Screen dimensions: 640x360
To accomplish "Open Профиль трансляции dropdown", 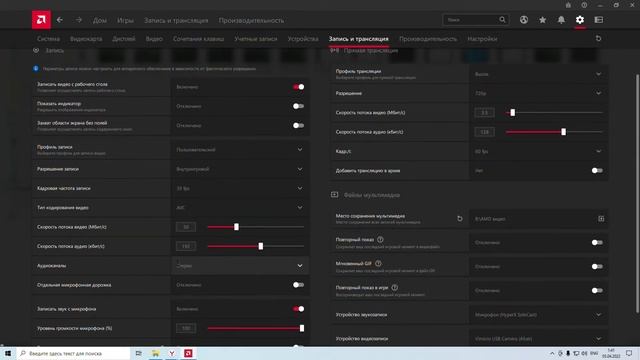I will coord(538,74).
